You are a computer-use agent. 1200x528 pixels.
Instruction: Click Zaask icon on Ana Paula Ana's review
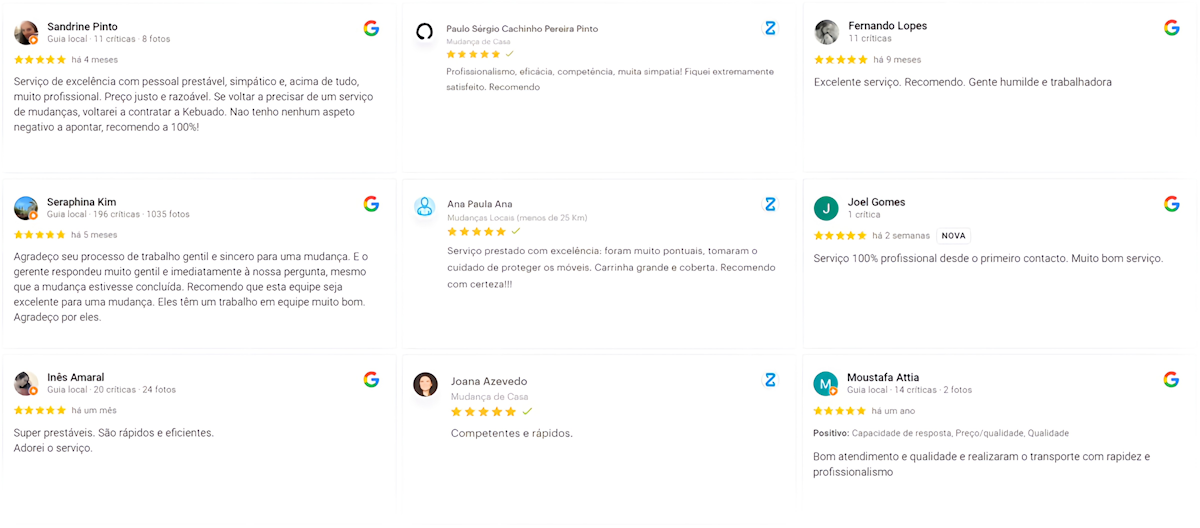pos(770,204)
